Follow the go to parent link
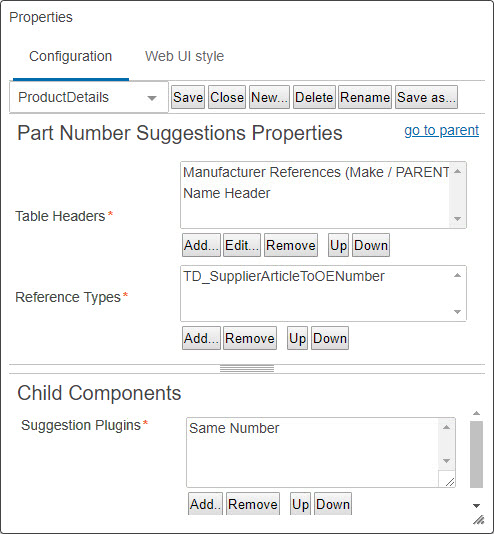Image resolution: width=494 pixels, height=534 pixels. 442,130
